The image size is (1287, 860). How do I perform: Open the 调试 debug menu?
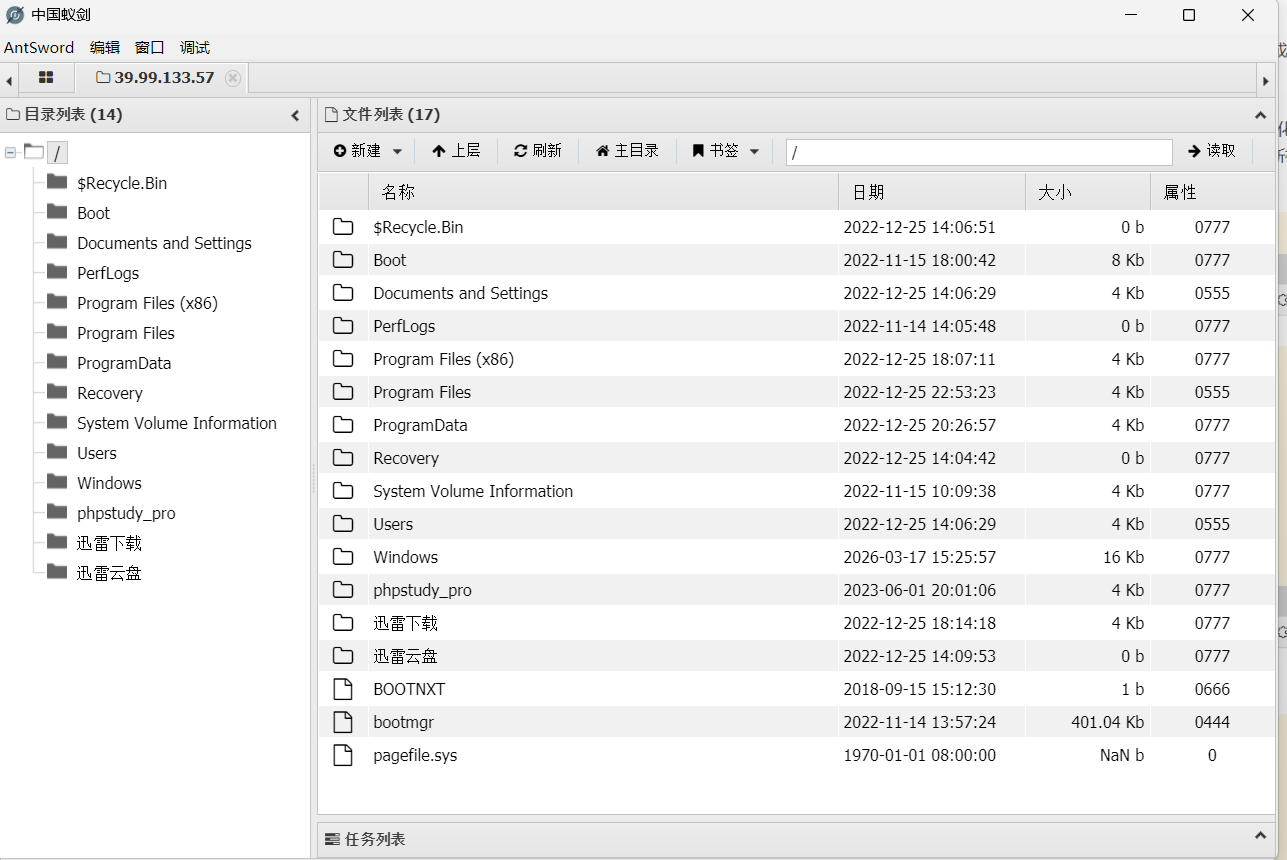coord(195,47)
